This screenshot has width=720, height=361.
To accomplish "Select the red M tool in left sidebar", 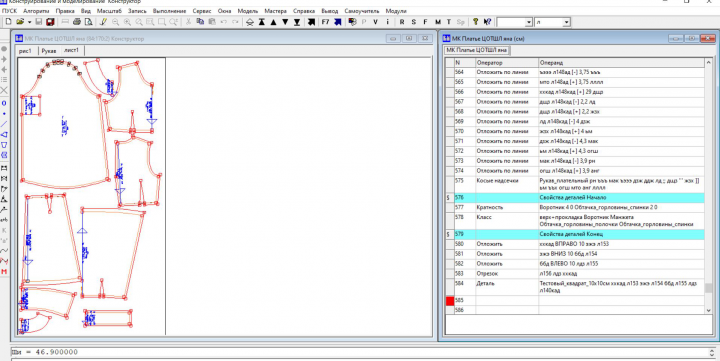I will tap(4, 272).
